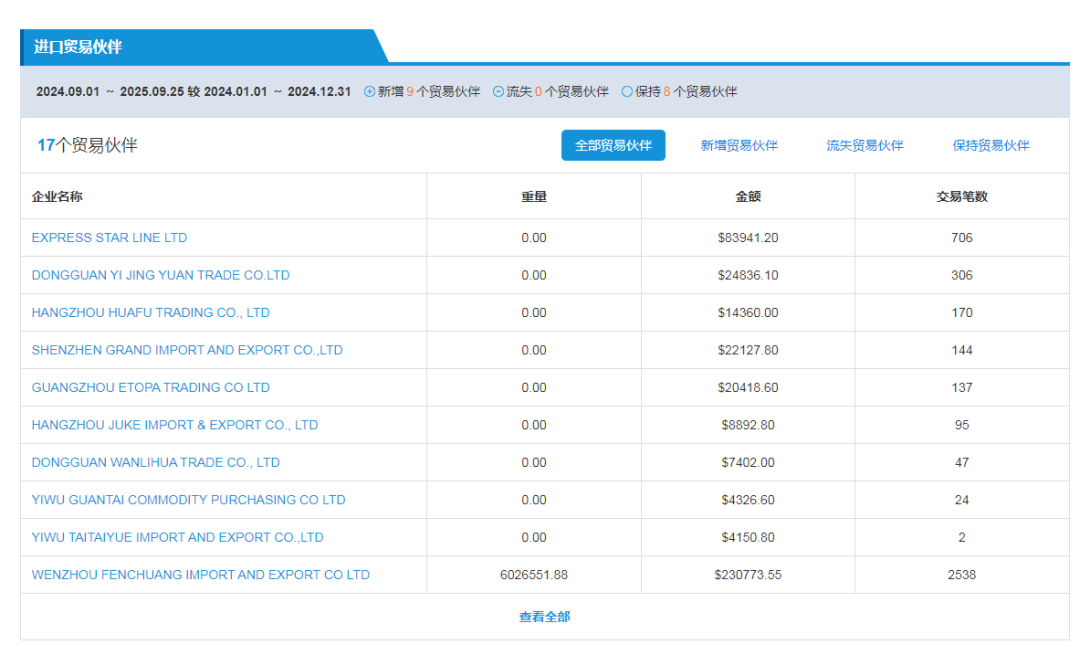
Task: Switch to the 新增贸易伙伴 tab
Action: point(739,146)
